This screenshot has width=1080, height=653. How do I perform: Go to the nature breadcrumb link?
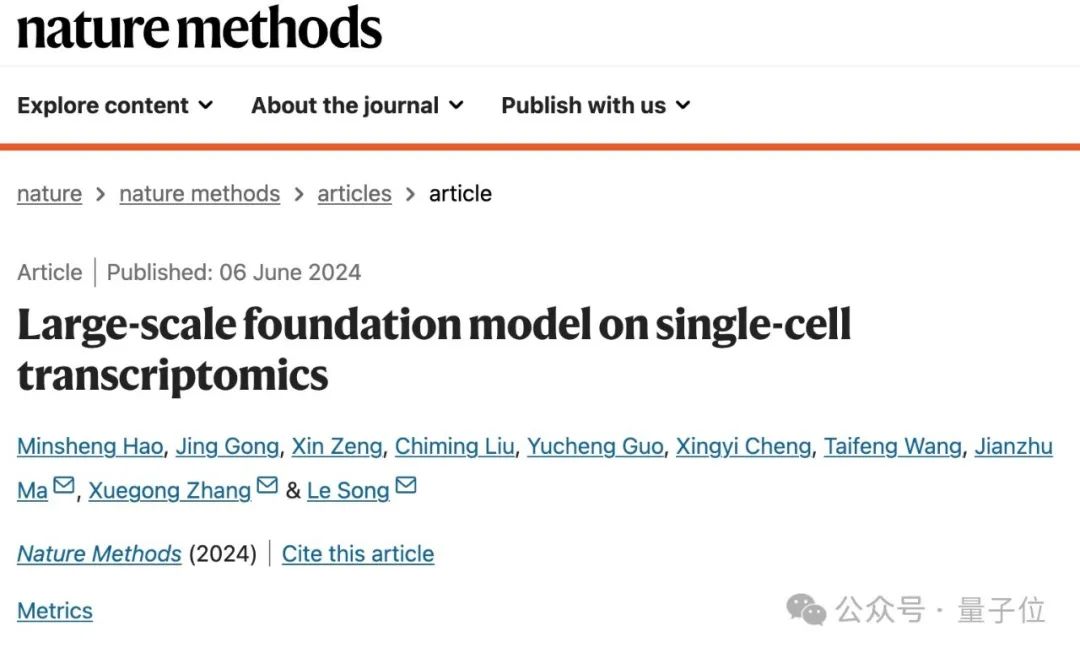pos(49,193)
